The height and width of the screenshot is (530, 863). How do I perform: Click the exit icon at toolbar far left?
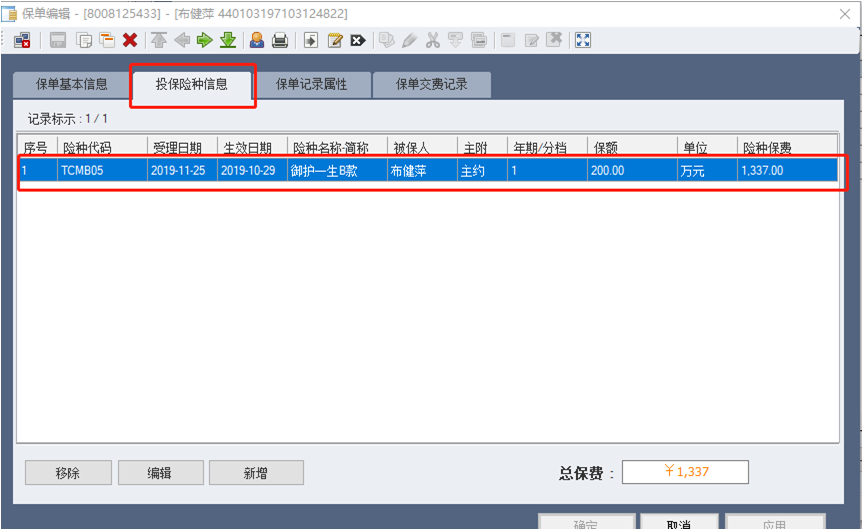[22, 40]
